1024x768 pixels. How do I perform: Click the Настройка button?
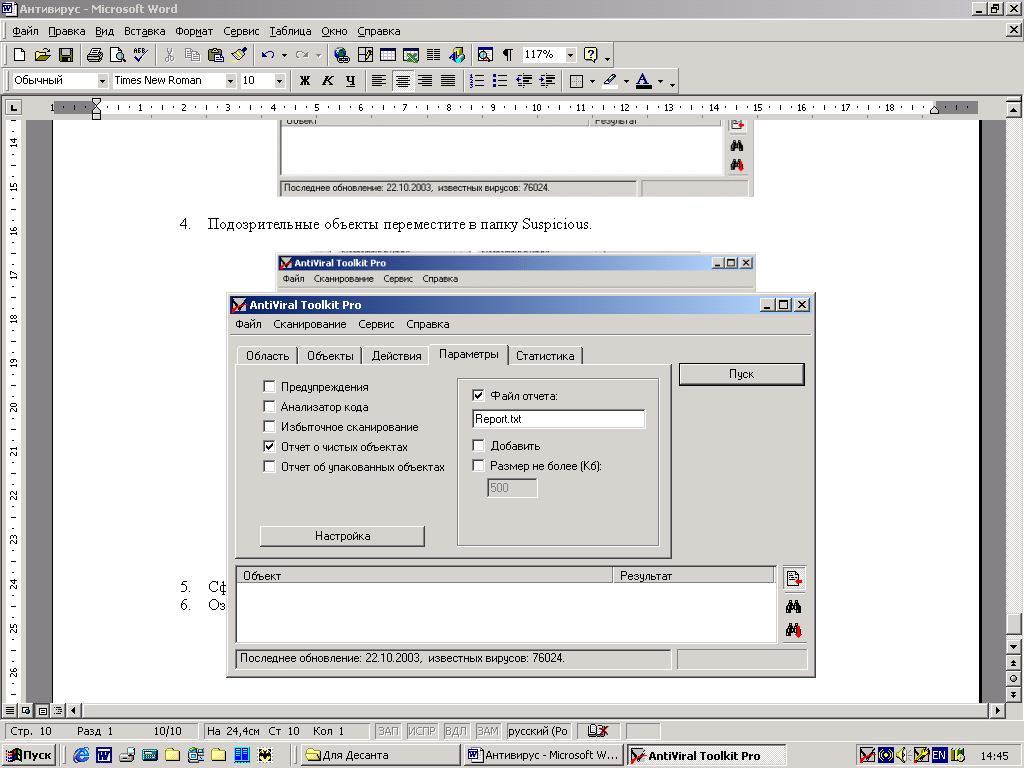tap(342, 536)
